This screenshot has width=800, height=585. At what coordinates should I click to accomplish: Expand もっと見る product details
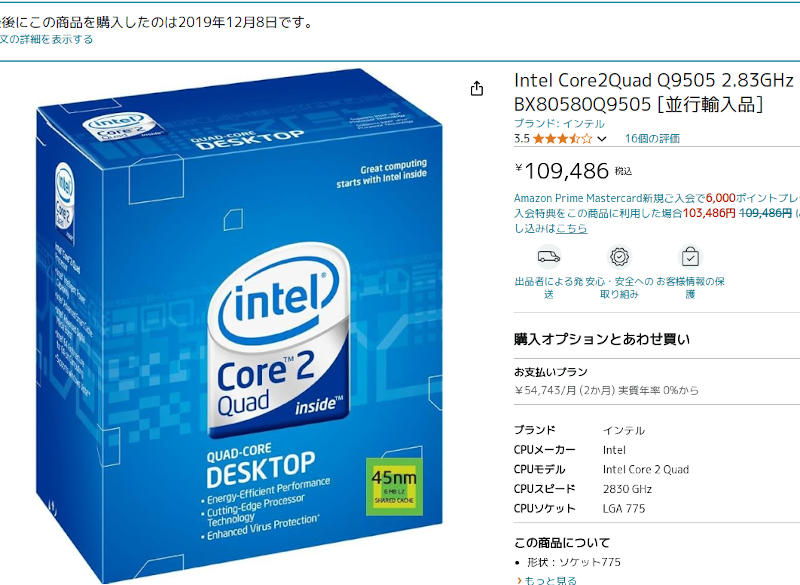click(x=546, y=580)
